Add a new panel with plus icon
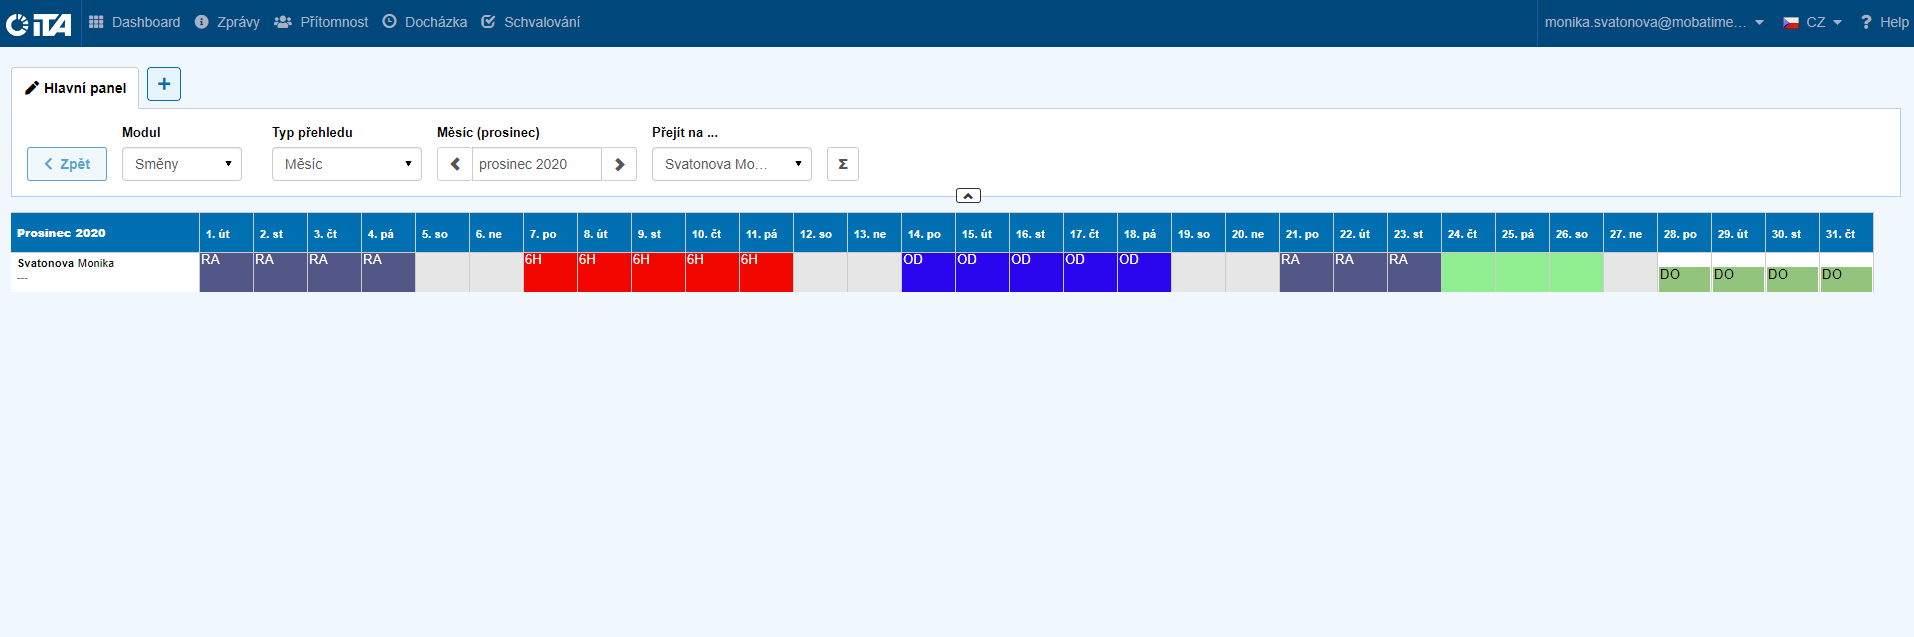This screenshot has width=1914, height=637. (164, 84)
